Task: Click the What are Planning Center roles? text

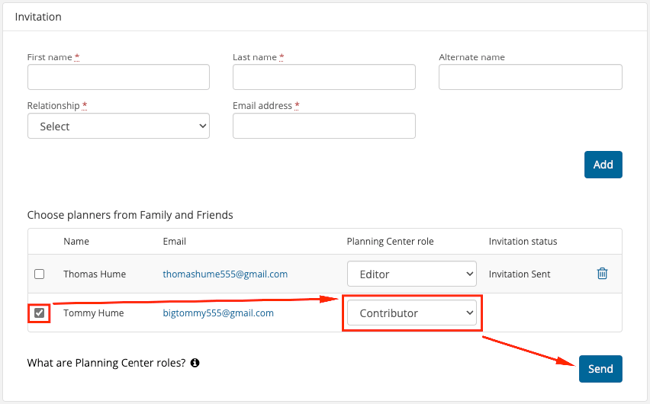Action: [x=107, y=363]
